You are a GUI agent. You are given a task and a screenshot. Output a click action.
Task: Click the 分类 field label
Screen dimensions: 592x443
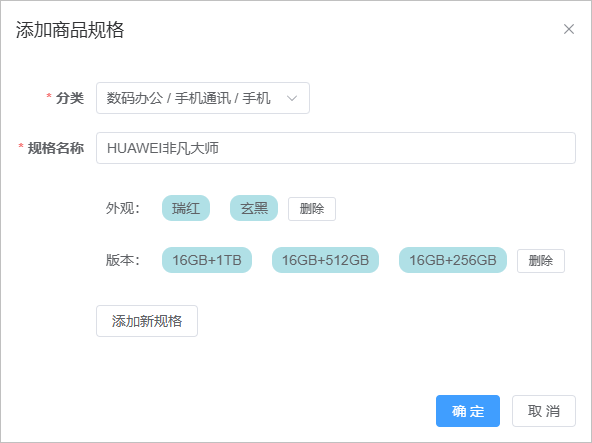click(70, 98)
